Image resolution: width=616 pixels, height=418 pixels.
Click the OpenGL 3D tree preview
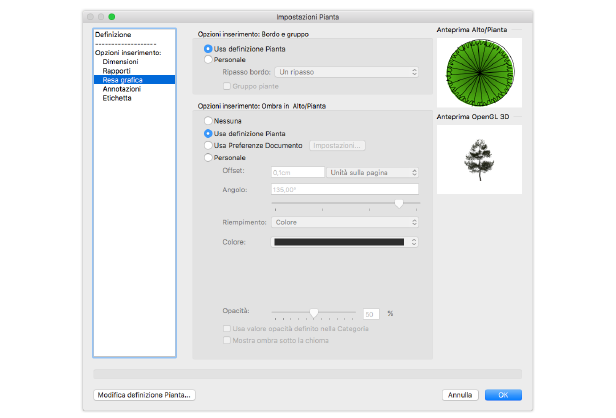click(x=479, y=160)
